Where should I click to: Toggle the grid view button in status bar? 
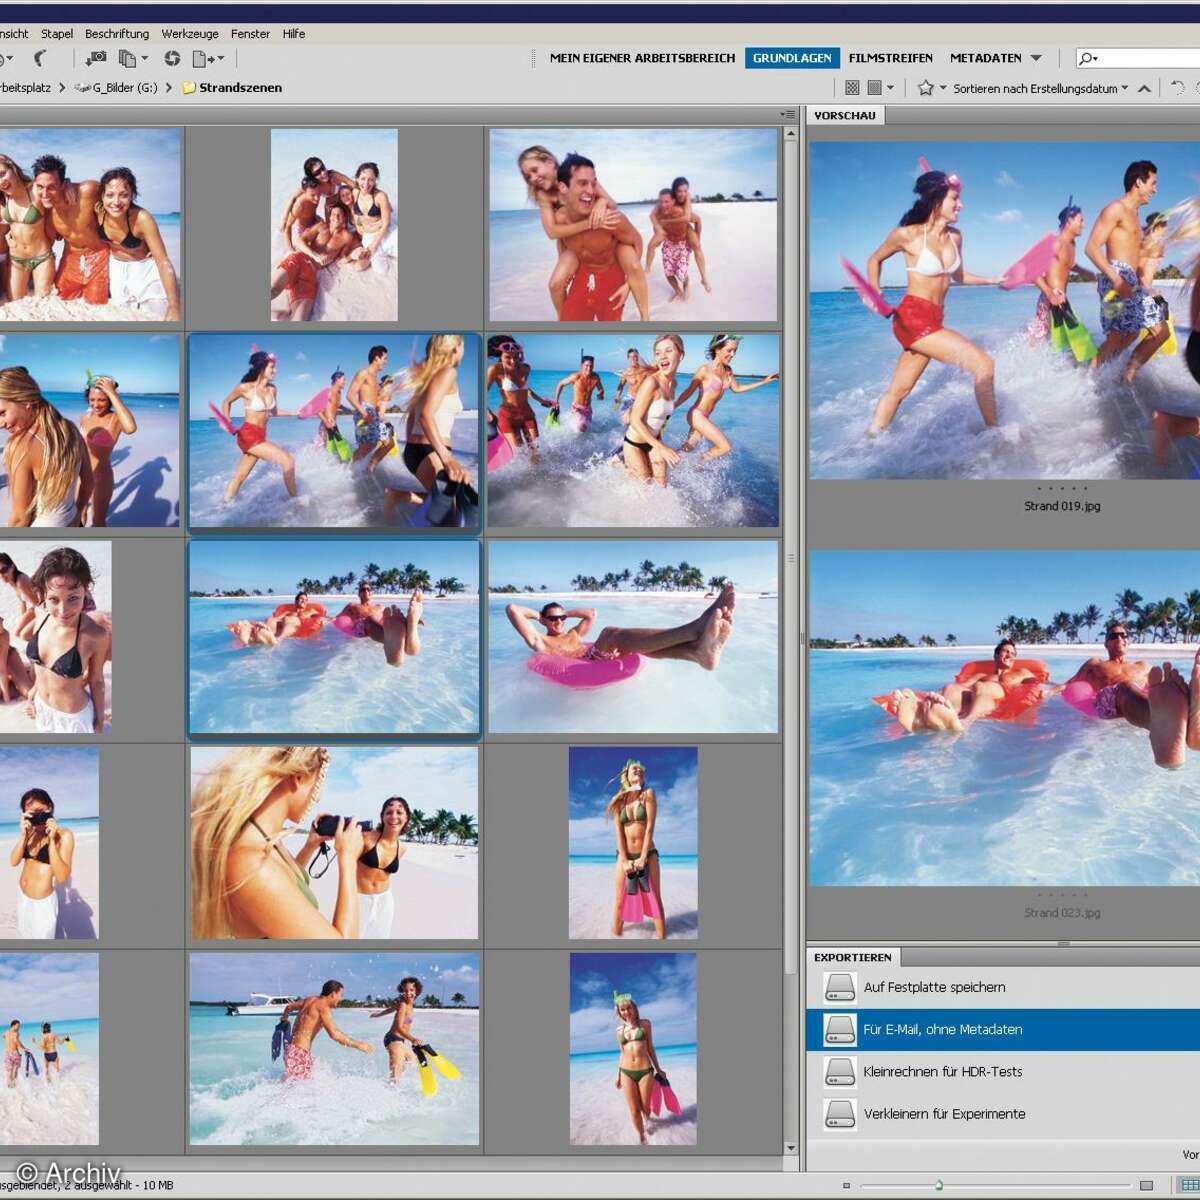coord(1189,1185)
